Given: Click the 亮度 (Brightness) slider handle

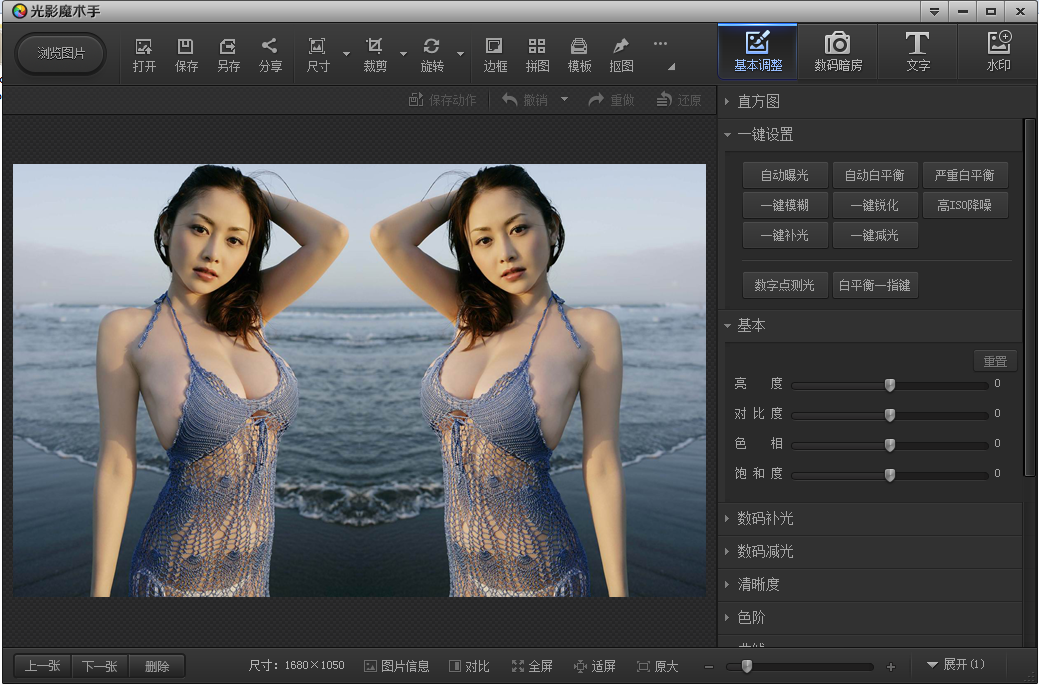Looking at the screenshot, I should point(889,385).
